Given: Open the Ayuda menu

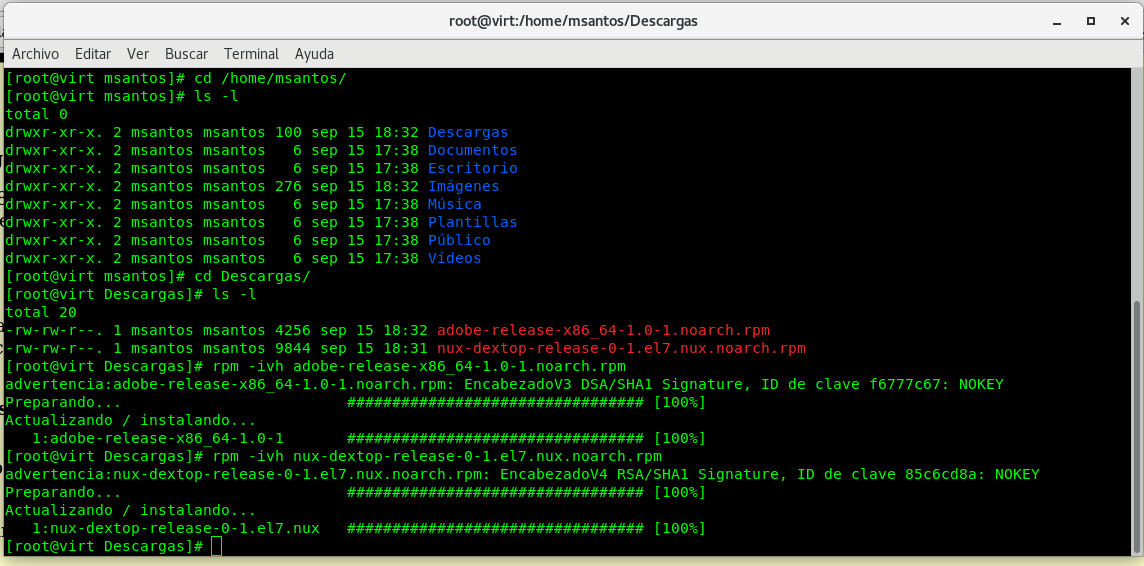Looking at the screenshot, I should coord(314,54).
